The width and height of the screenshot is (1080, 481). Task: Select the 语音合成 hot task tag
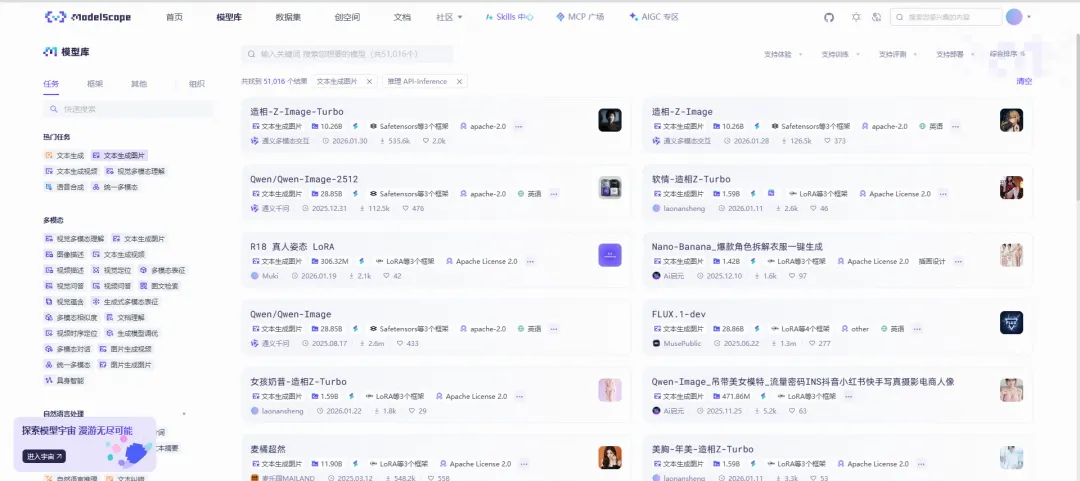64,187
